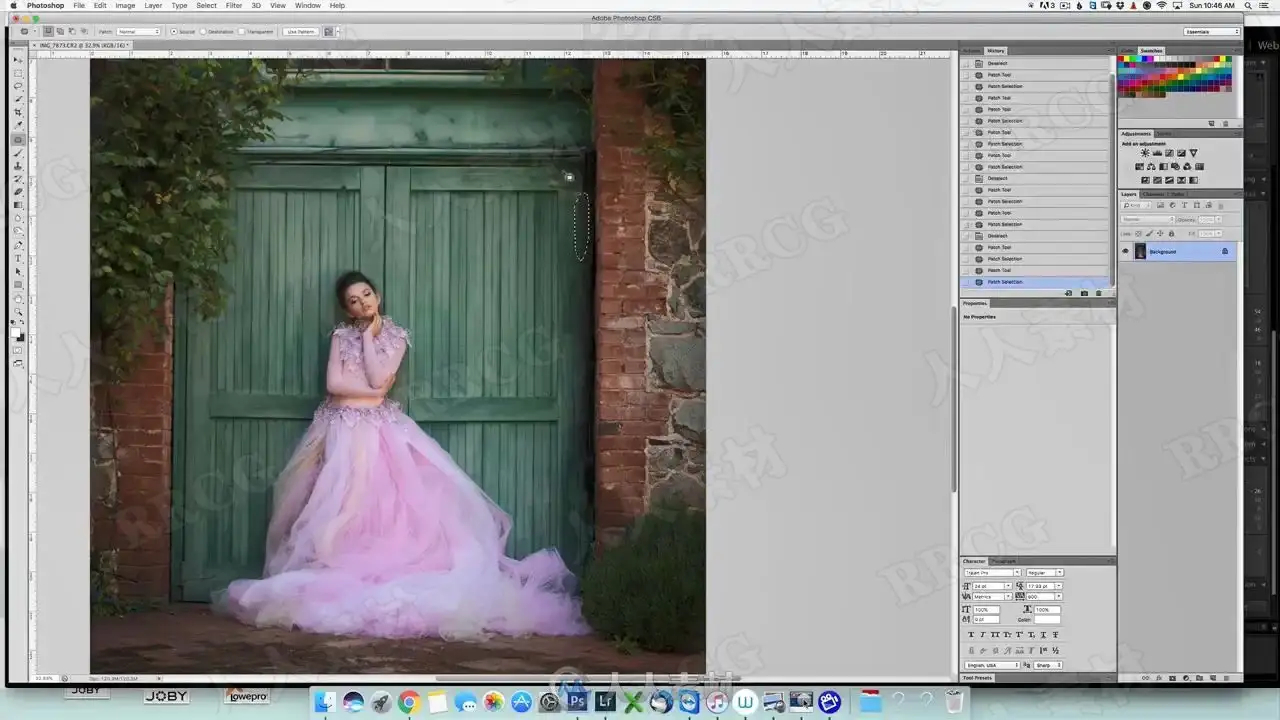Select the Destination radio button

click(205, 31)
